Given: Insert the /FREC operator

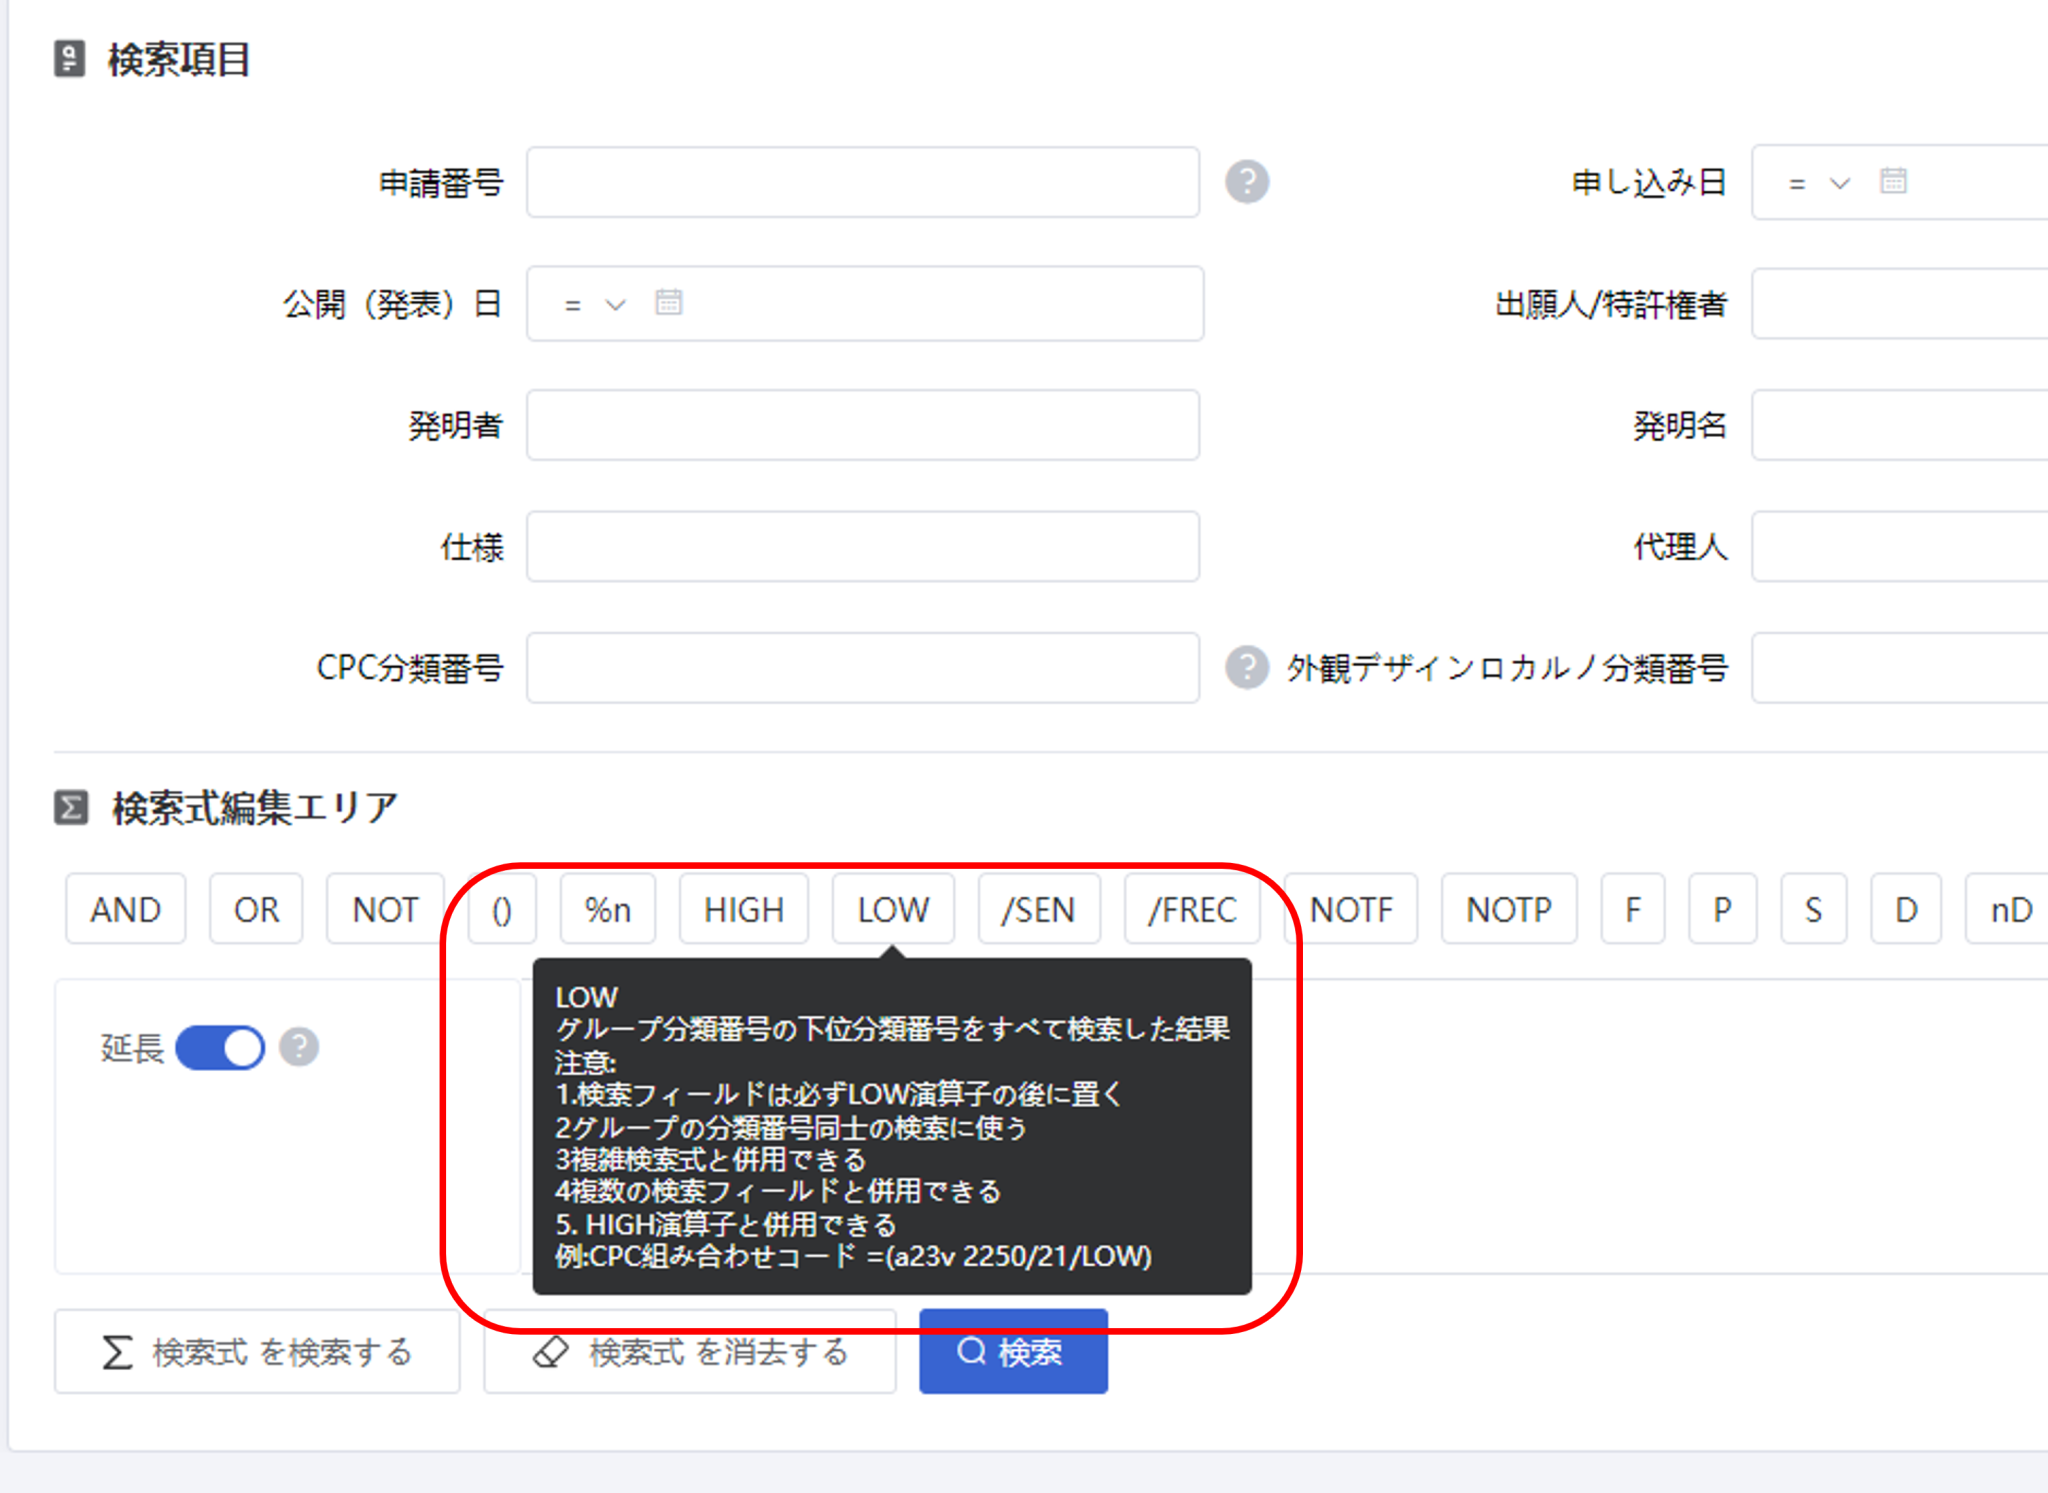Looking at the screenshot, I should click(x=1192, y=908).
